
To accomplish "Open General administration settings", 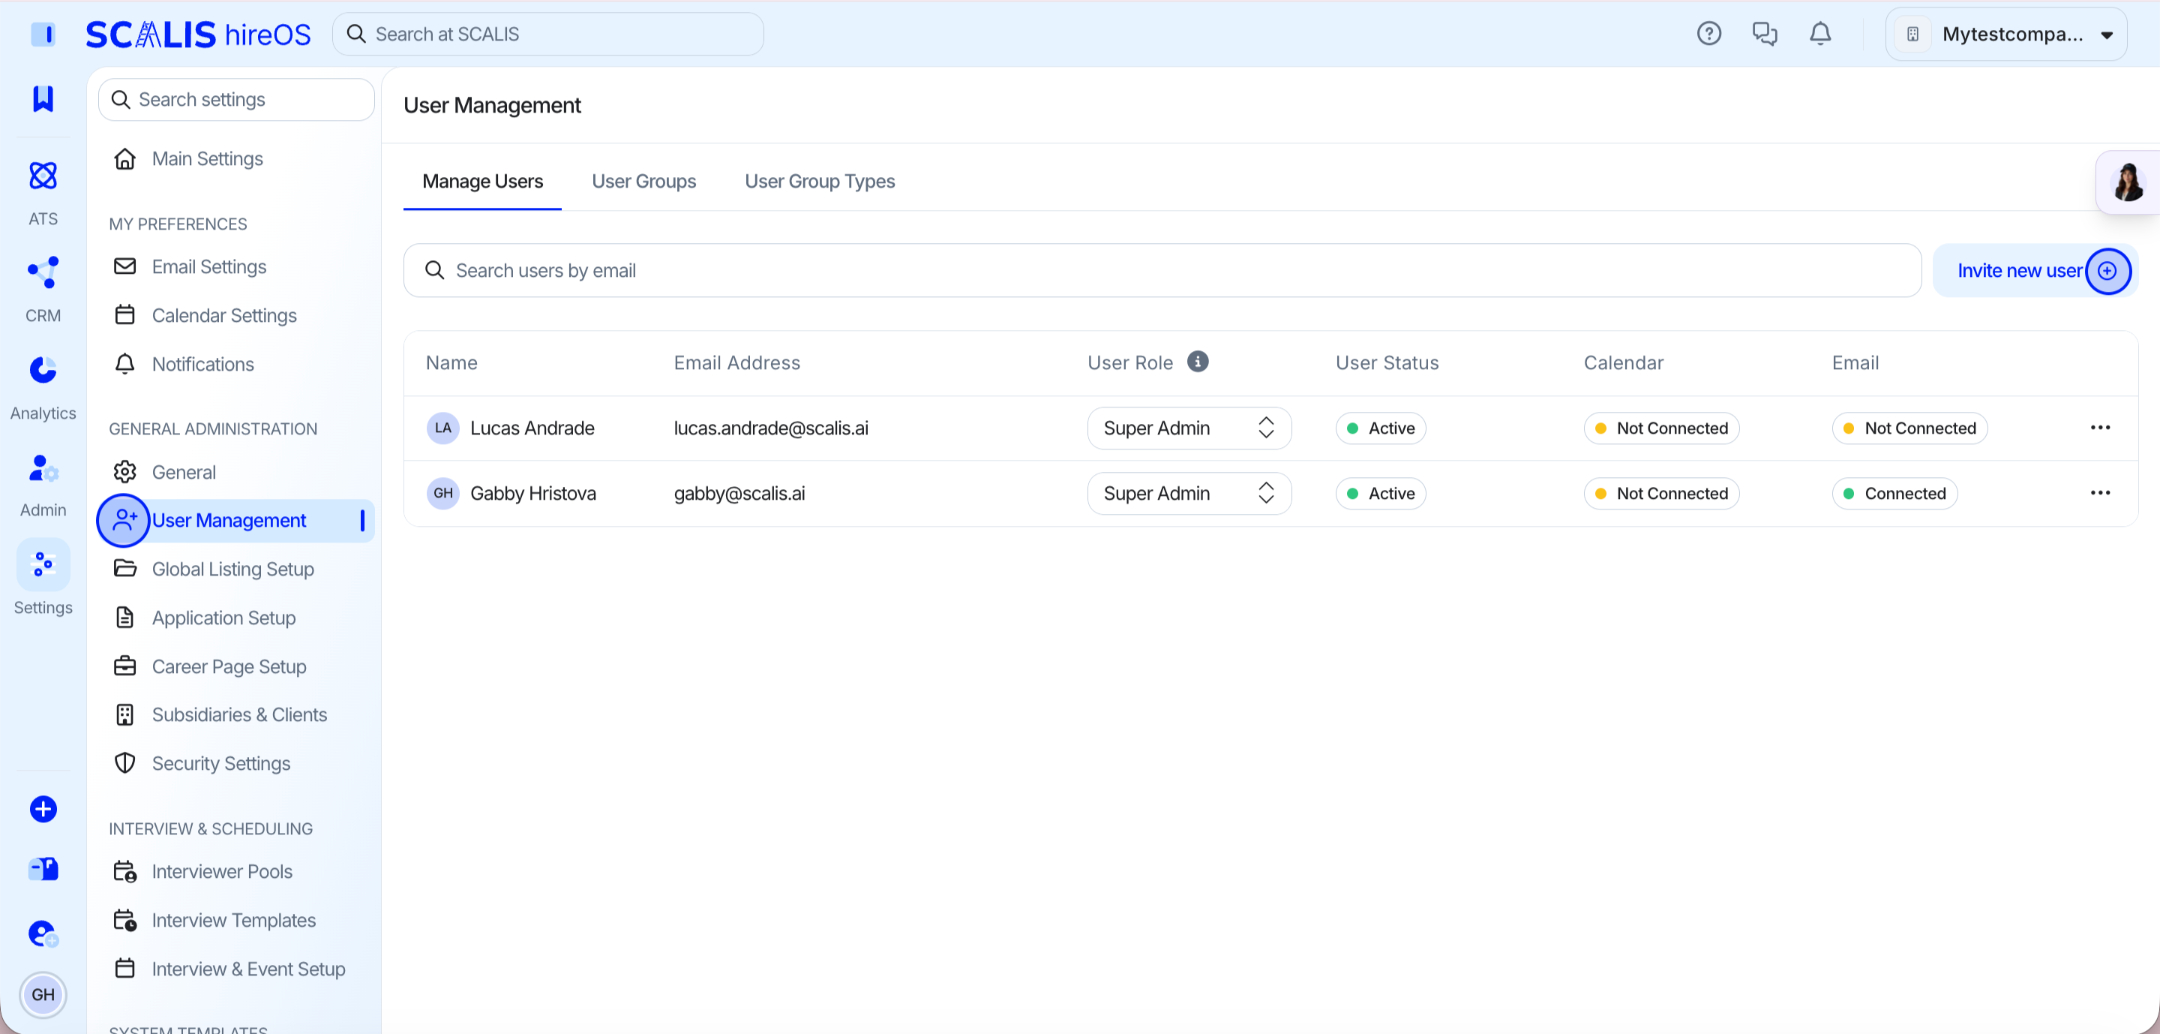I will 184,472.
